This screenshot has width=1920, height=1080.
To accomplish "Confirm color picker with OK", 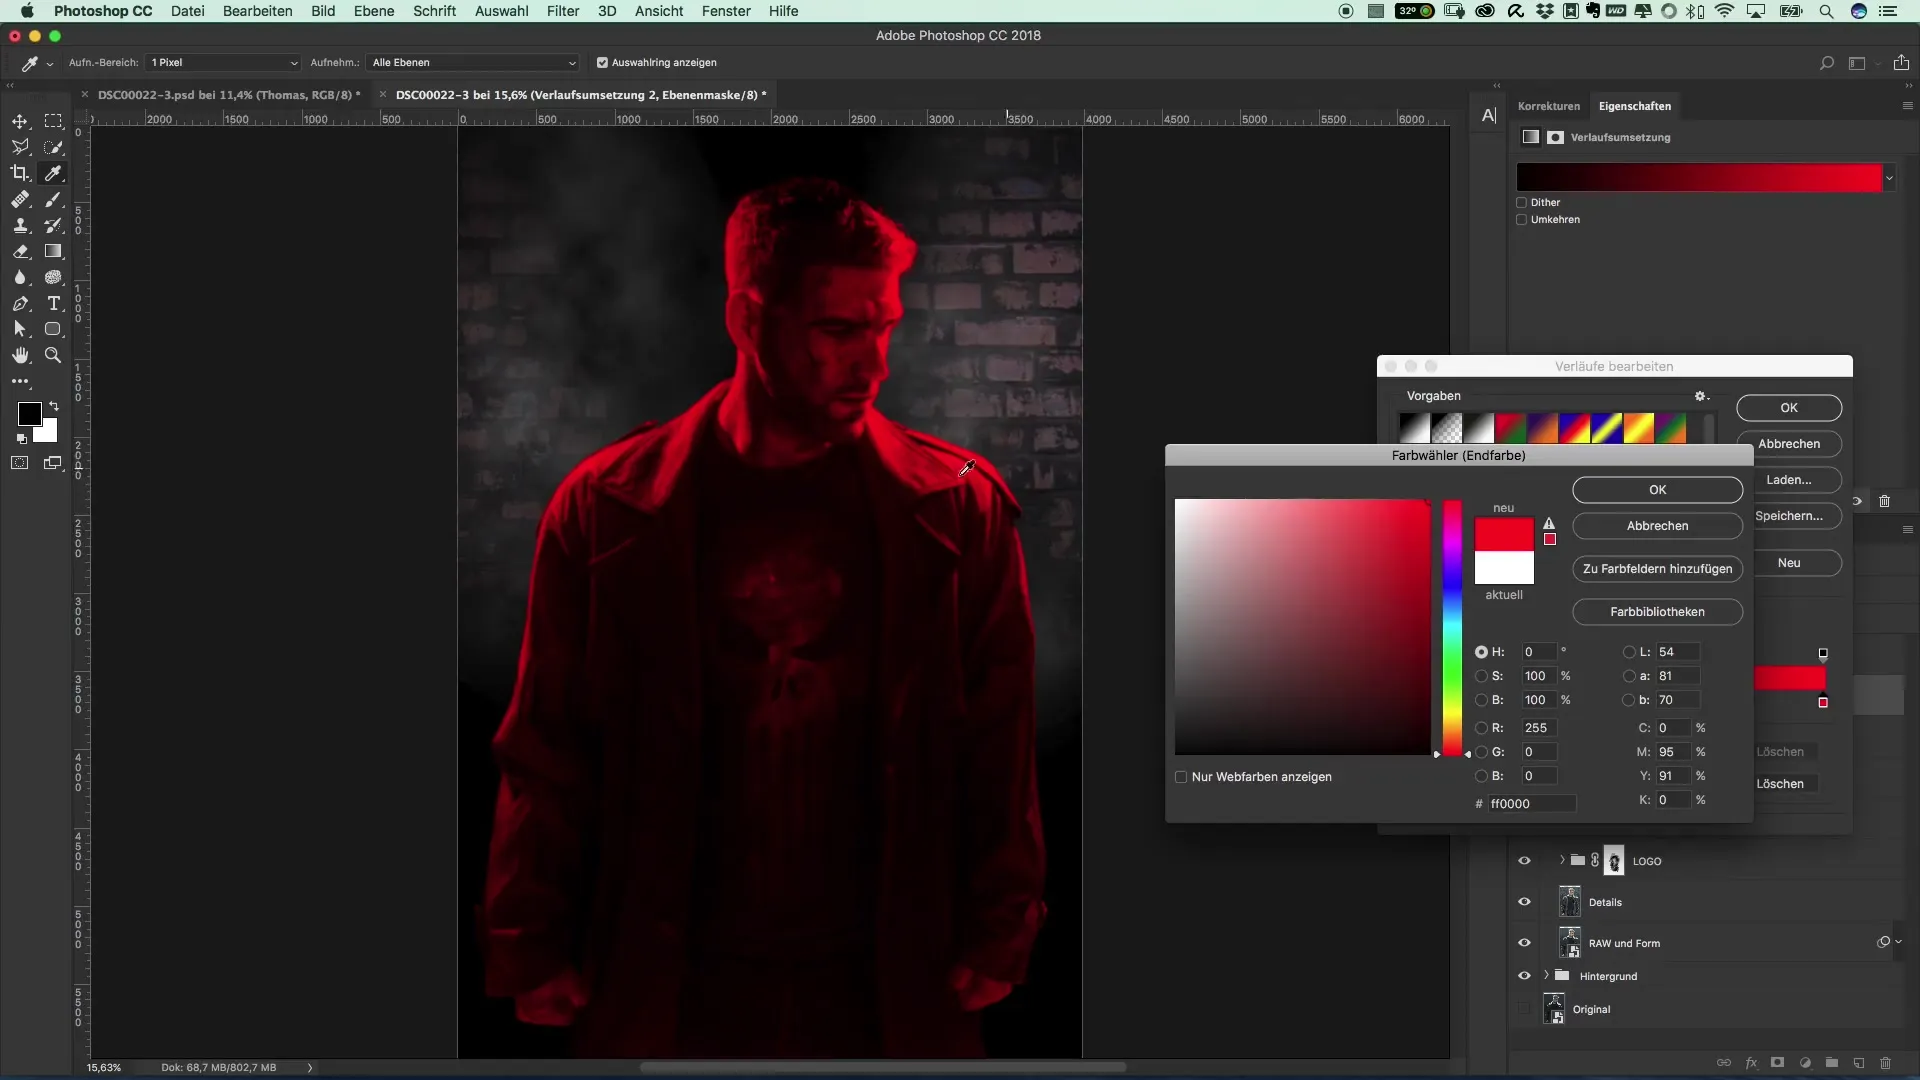I will pyautogui.click(x=1657, y=490).
